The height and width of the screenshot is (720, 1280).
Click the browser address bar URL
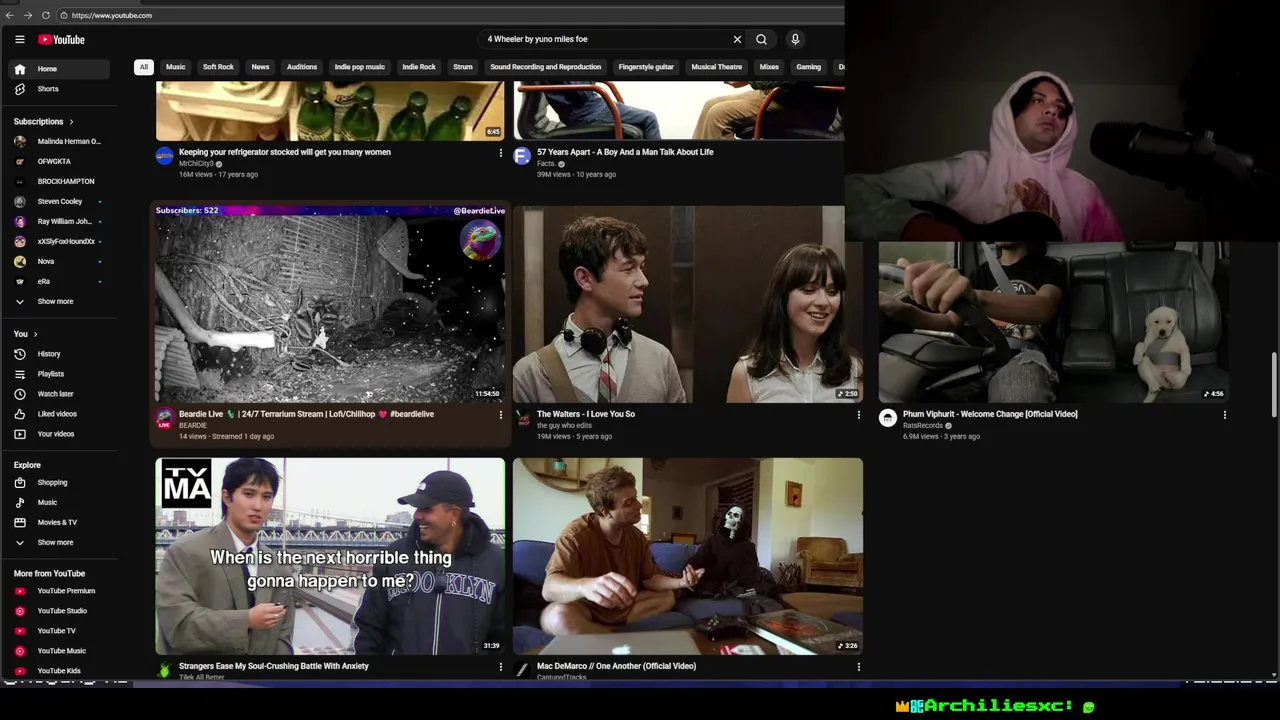(x=112, y=15)
